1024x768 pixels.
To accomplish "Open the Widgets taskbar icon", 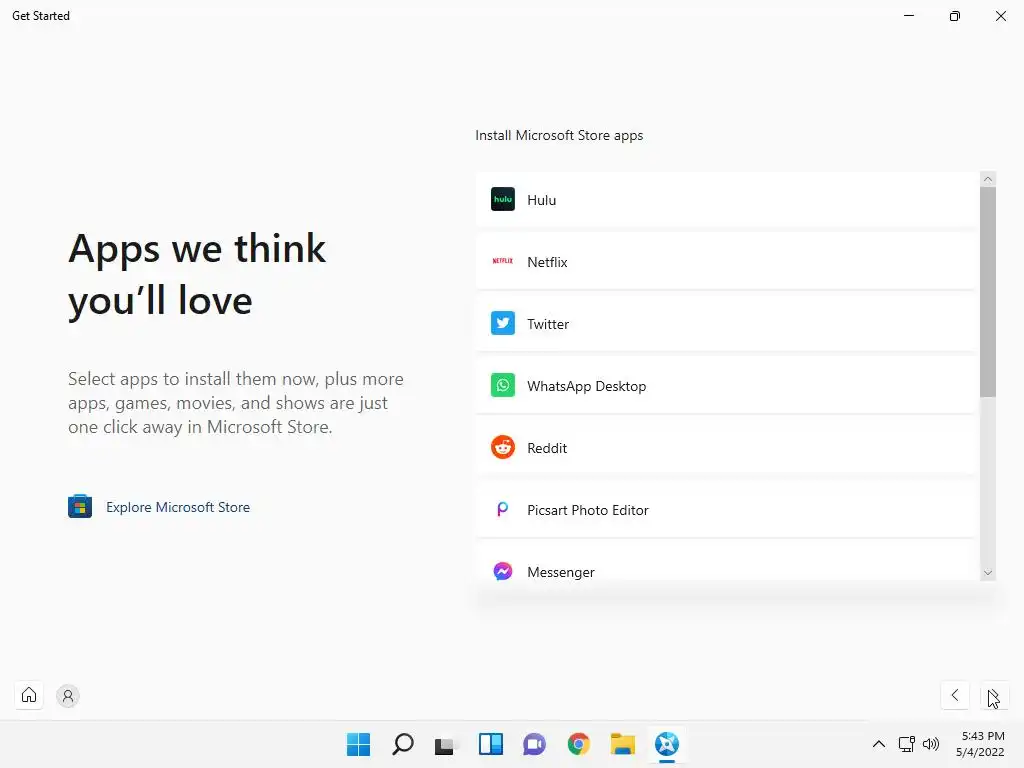I will pyautogui.click(x=490, y=744).
